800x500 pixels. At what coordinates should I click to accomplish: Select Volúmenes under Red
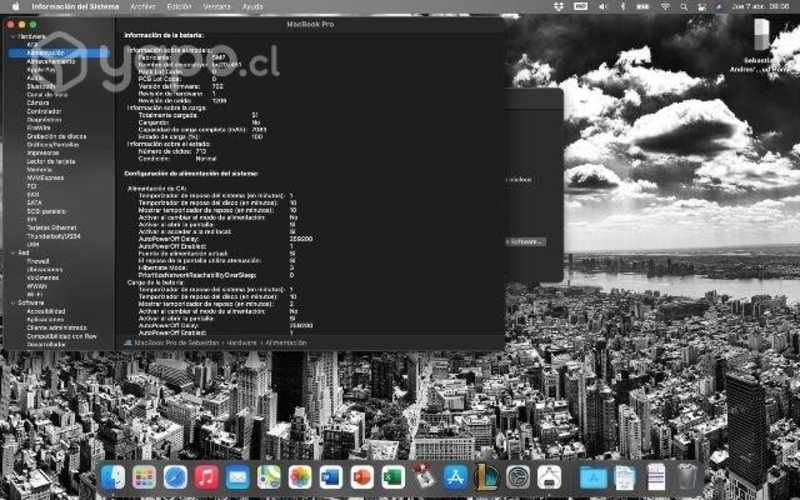(42, 278)
